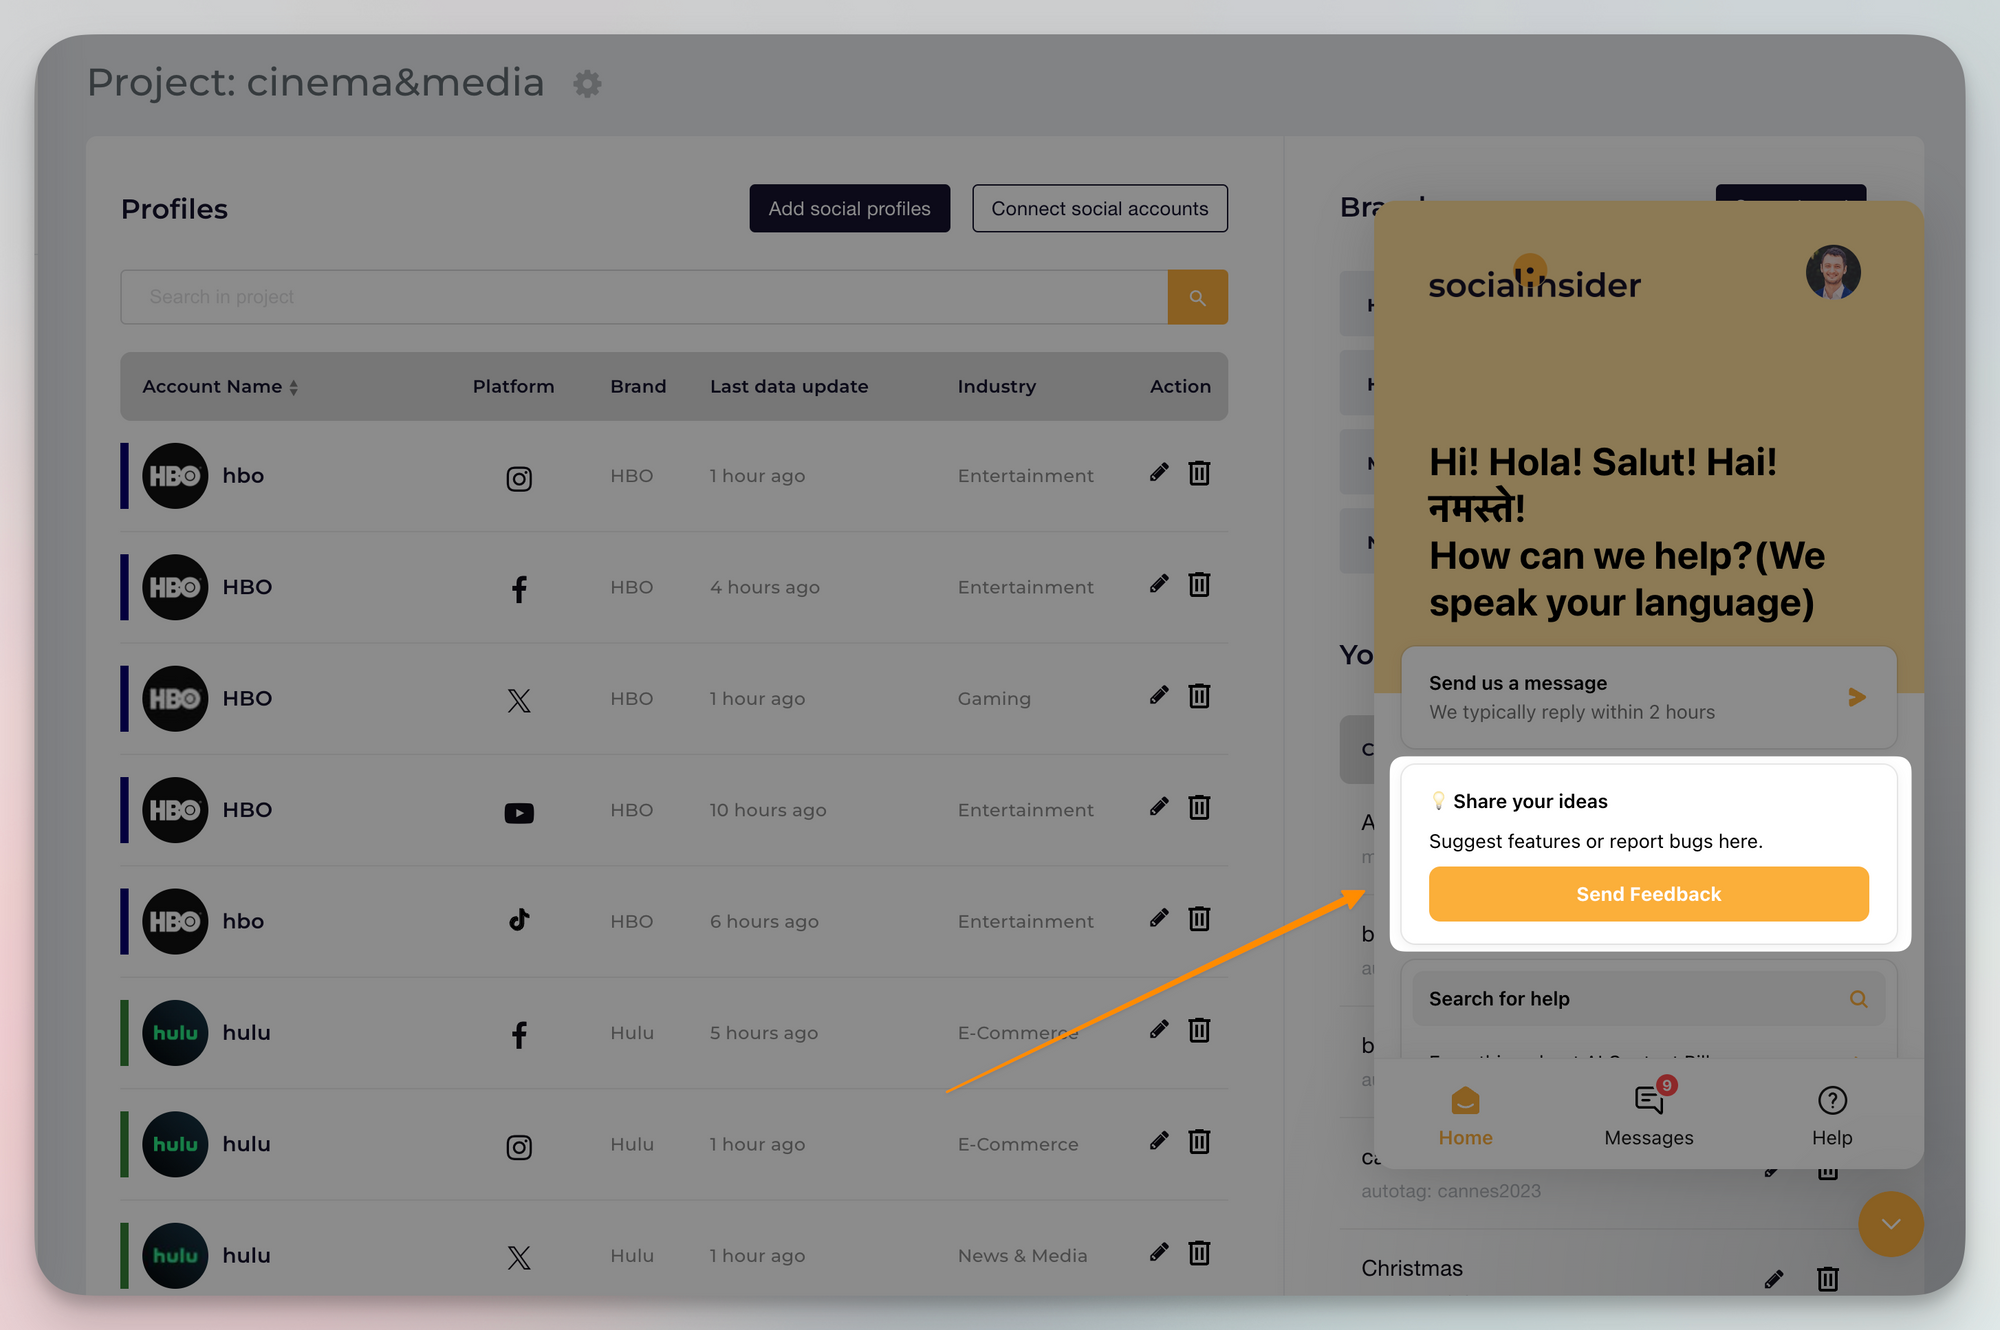This screenshot has height=1330, width=2000.
Task: Click 'News & Media' industry cell
Action: pyautogui.click(x=1022, y=1255)
